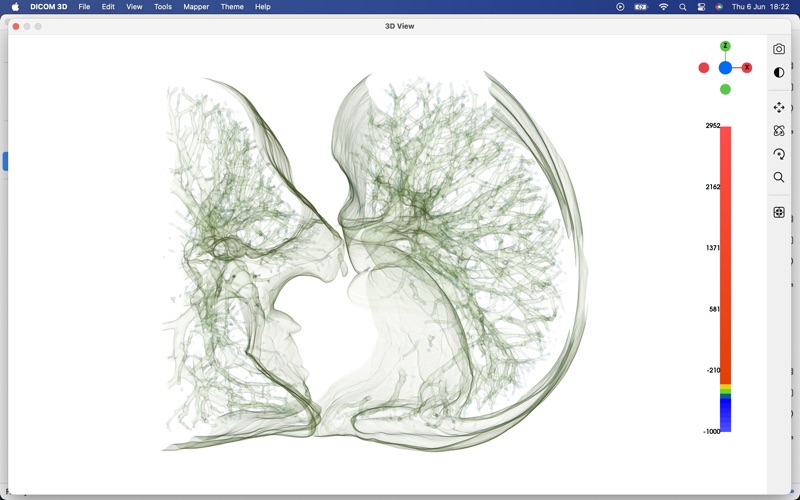Image resolution: width=800 pixels, height=500 pixels.
Task: Open the Edit menu
Action: 108,7
